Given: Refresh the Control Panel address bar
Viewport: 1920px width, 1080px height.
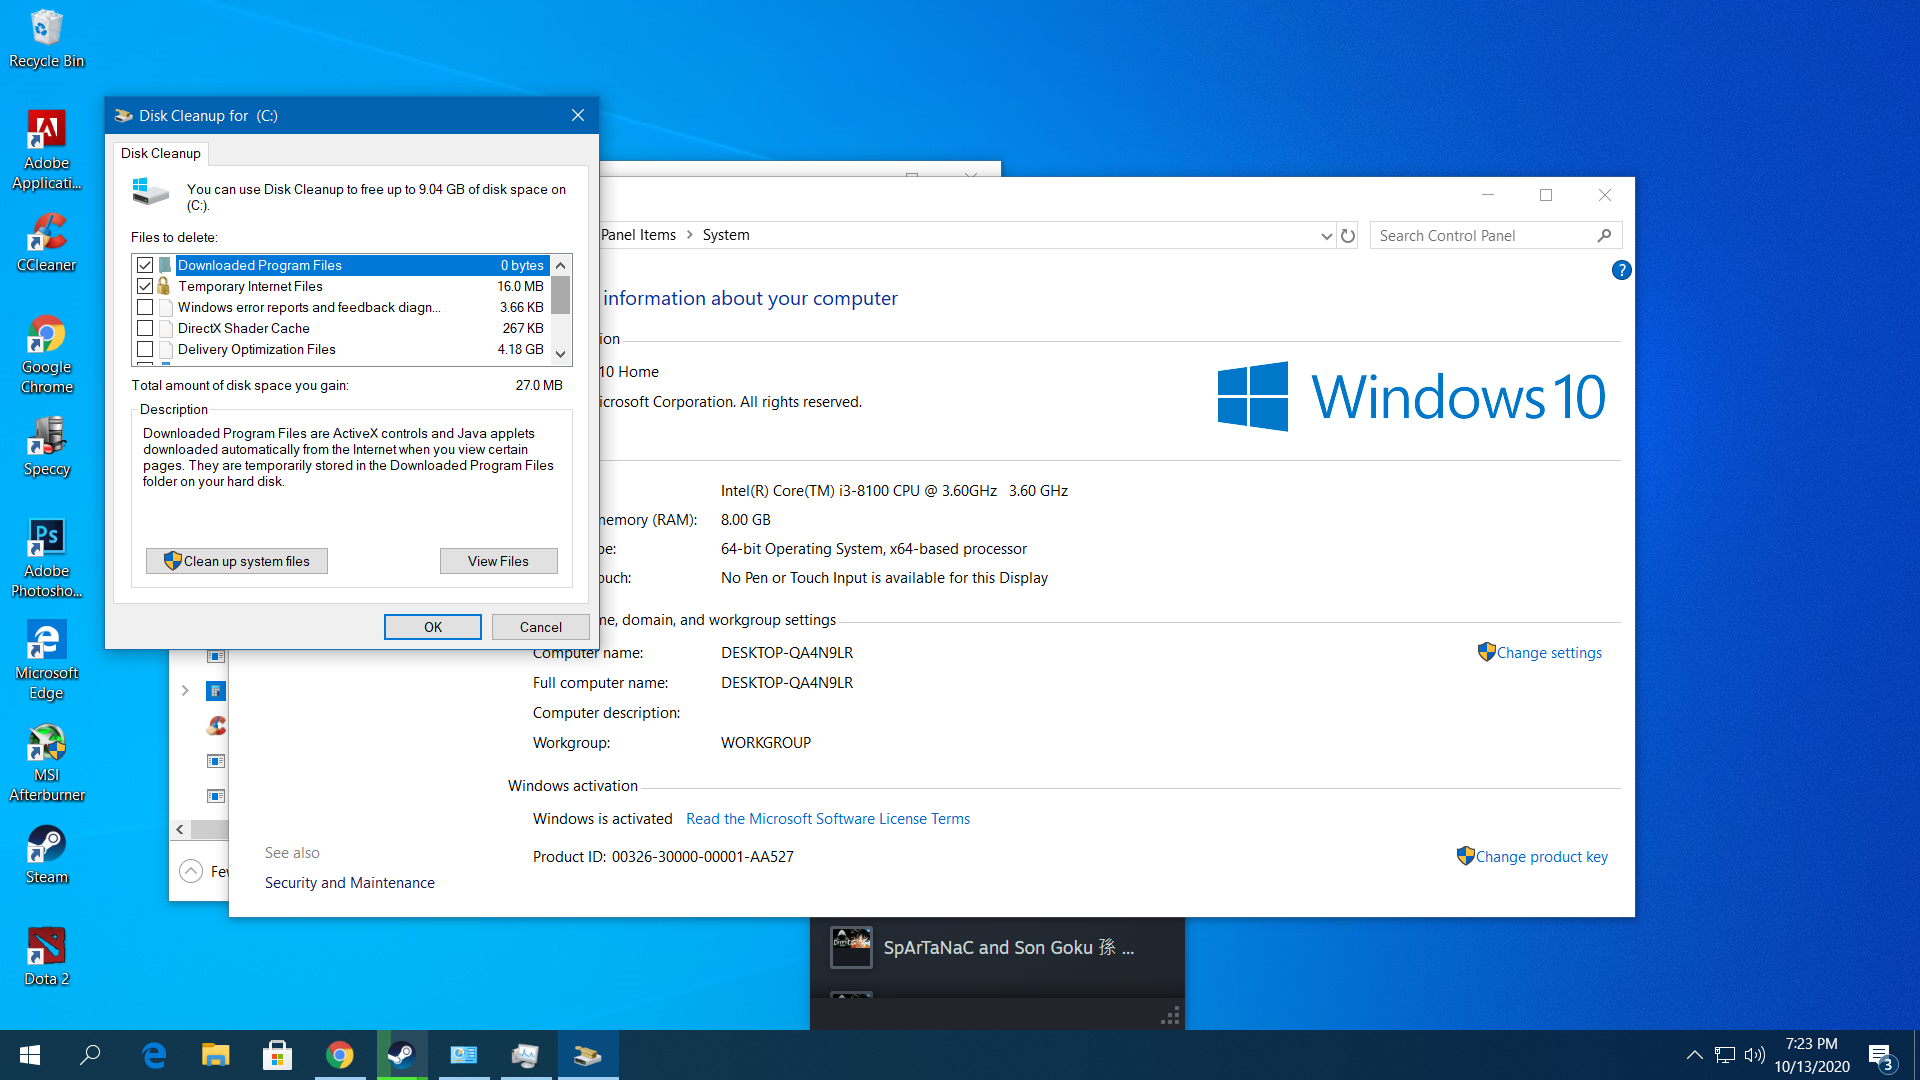Looking at the screenshot, I should coord(1348,236).
